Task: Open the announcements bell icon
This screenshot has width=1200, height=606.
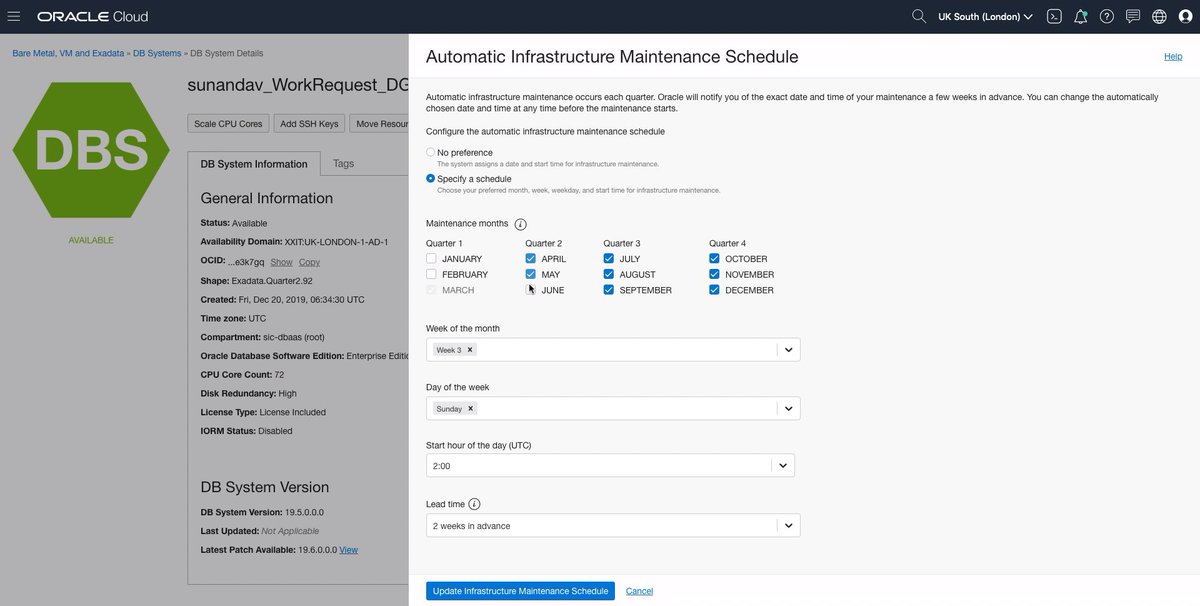Action: (1081, 16)
